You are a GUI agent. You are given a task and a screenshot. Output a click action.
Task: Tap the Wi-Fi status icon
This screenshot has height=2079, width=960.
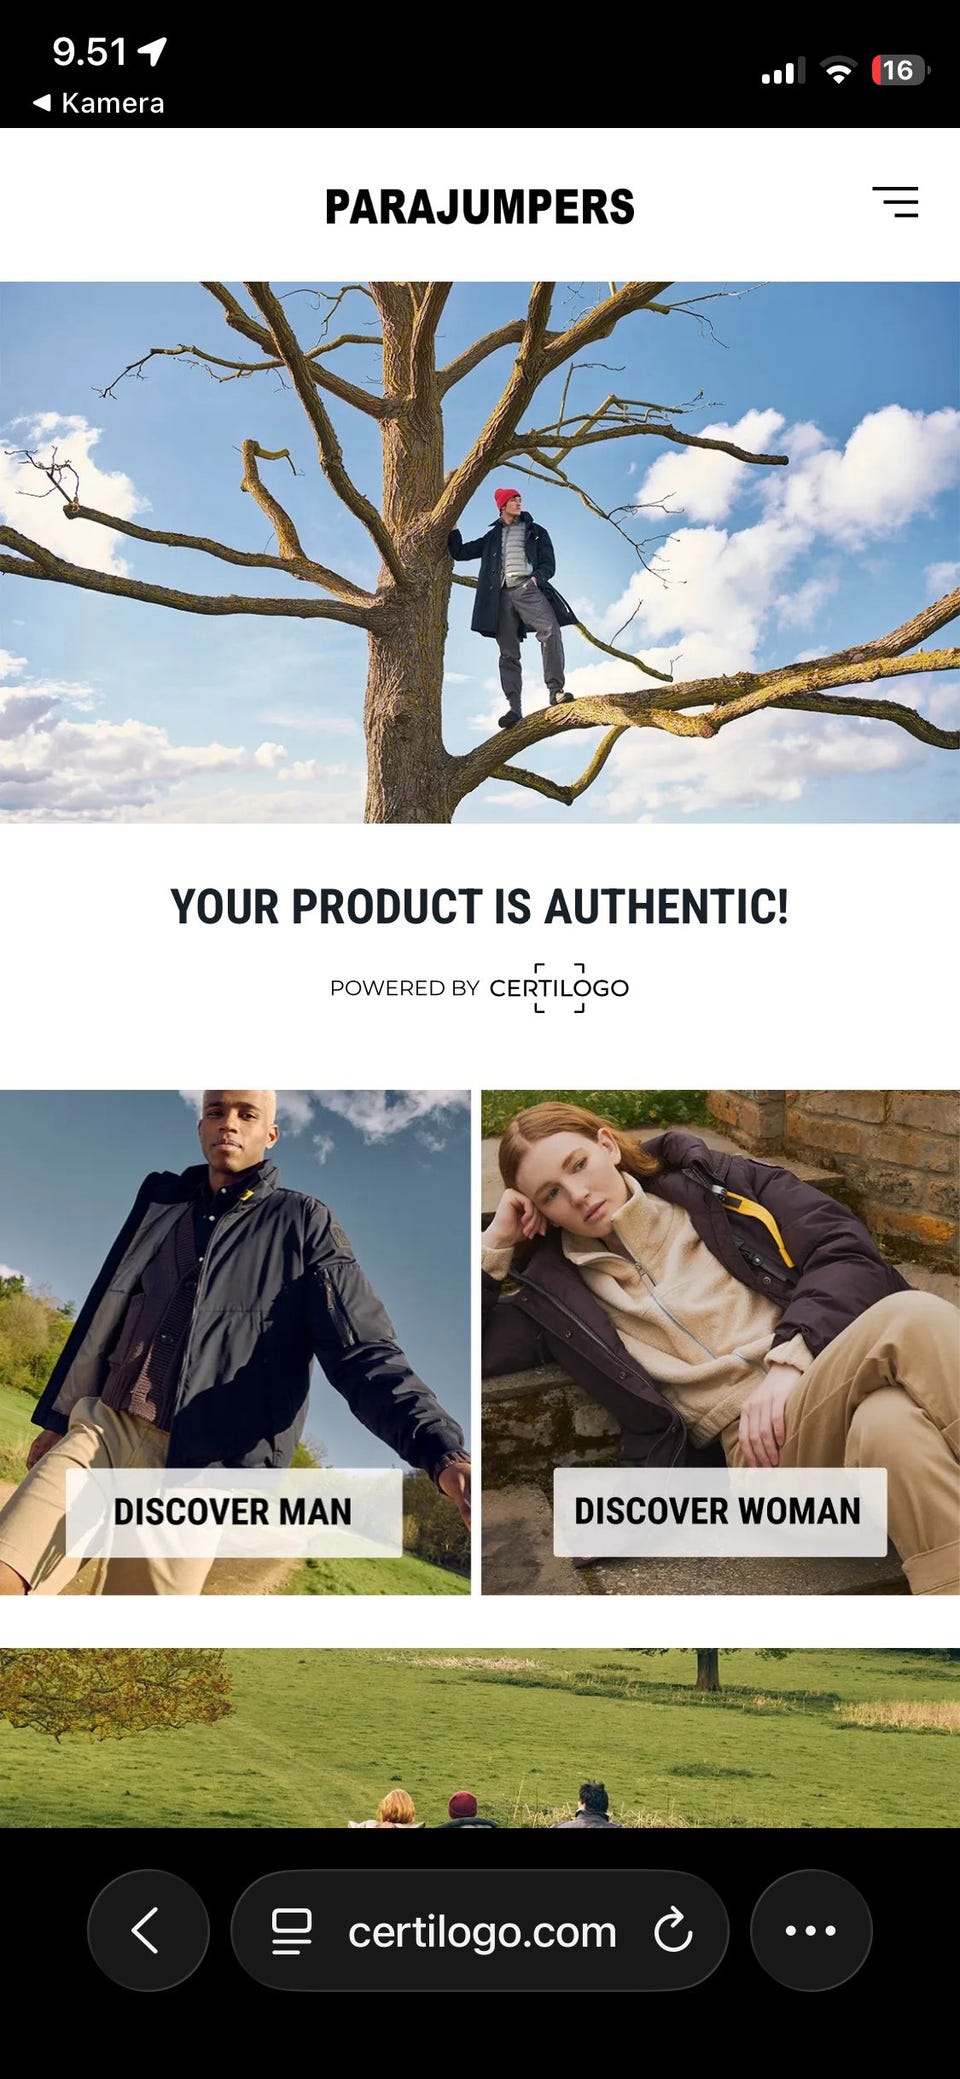point(838,70)
